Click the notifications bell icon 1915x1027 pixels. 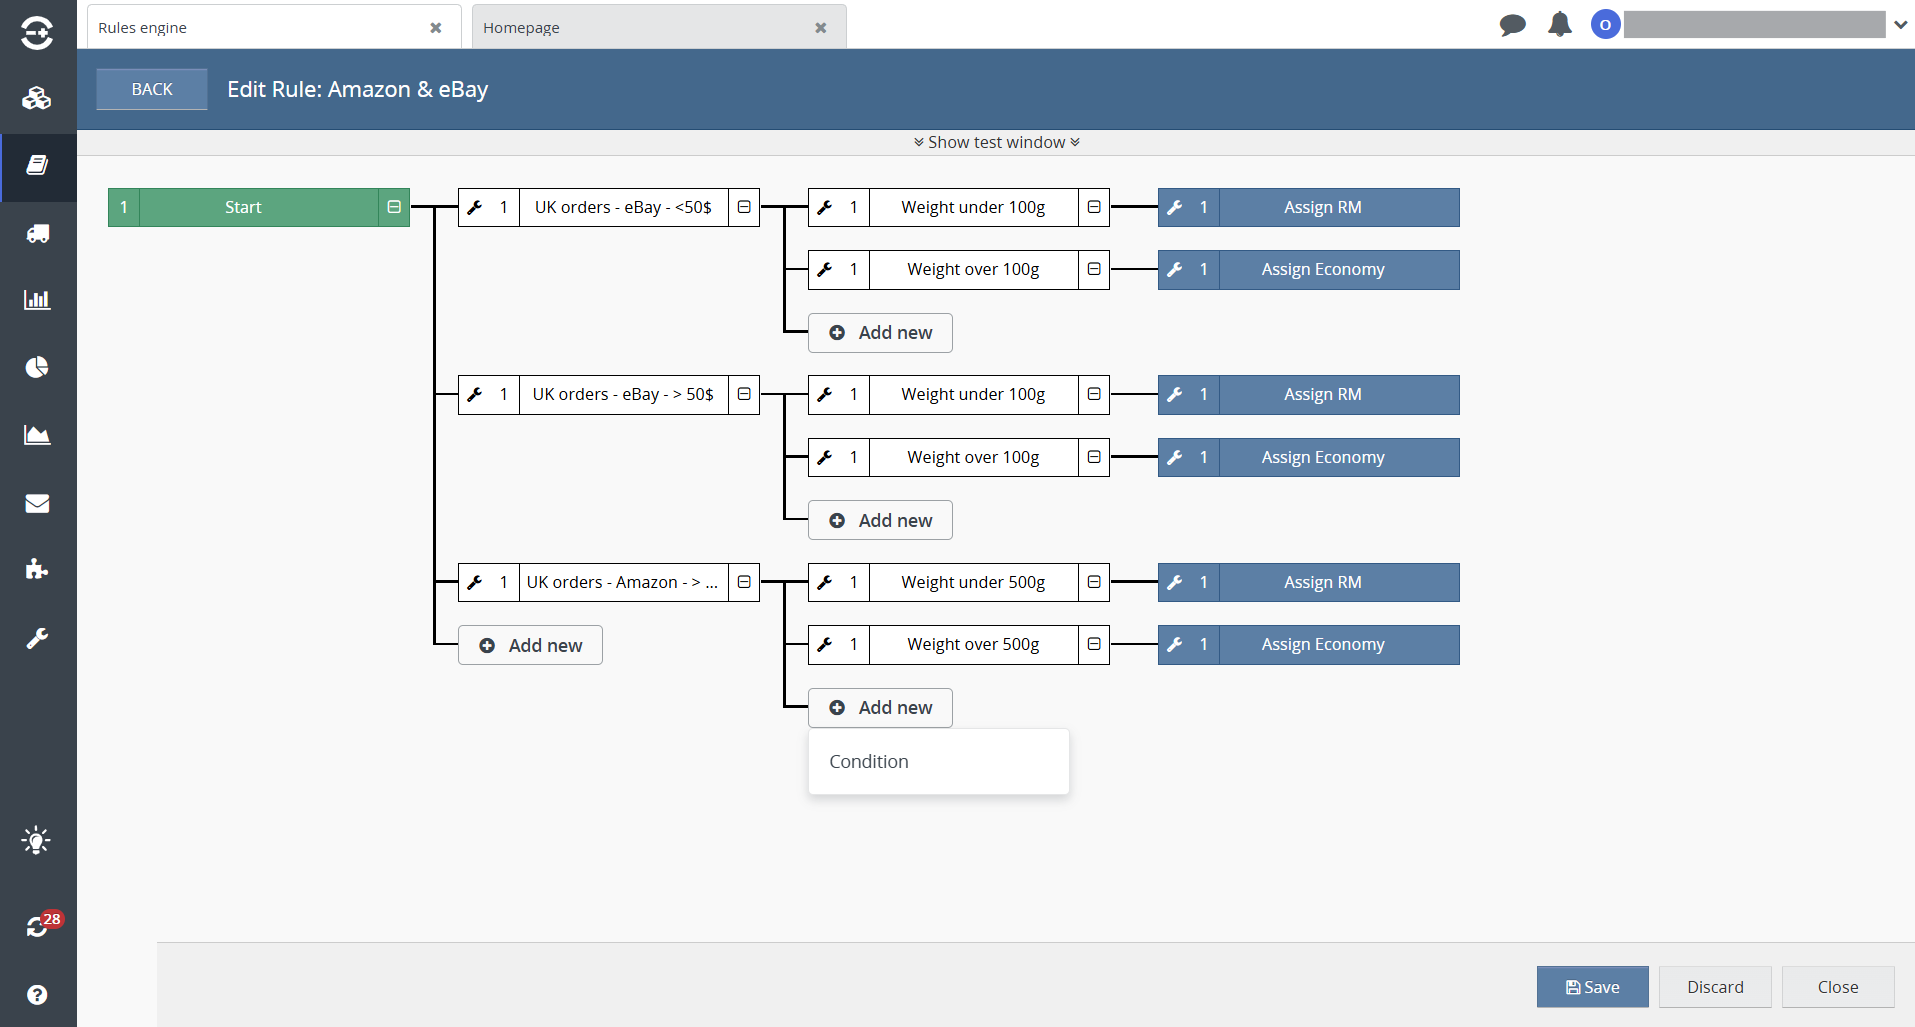[x=1559, y=25]
